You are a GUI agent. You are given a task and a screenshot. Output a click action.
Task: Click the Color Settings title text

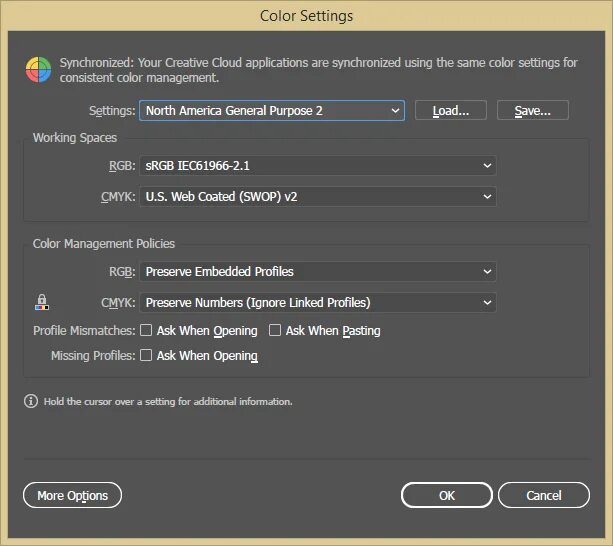pos(306,16)
